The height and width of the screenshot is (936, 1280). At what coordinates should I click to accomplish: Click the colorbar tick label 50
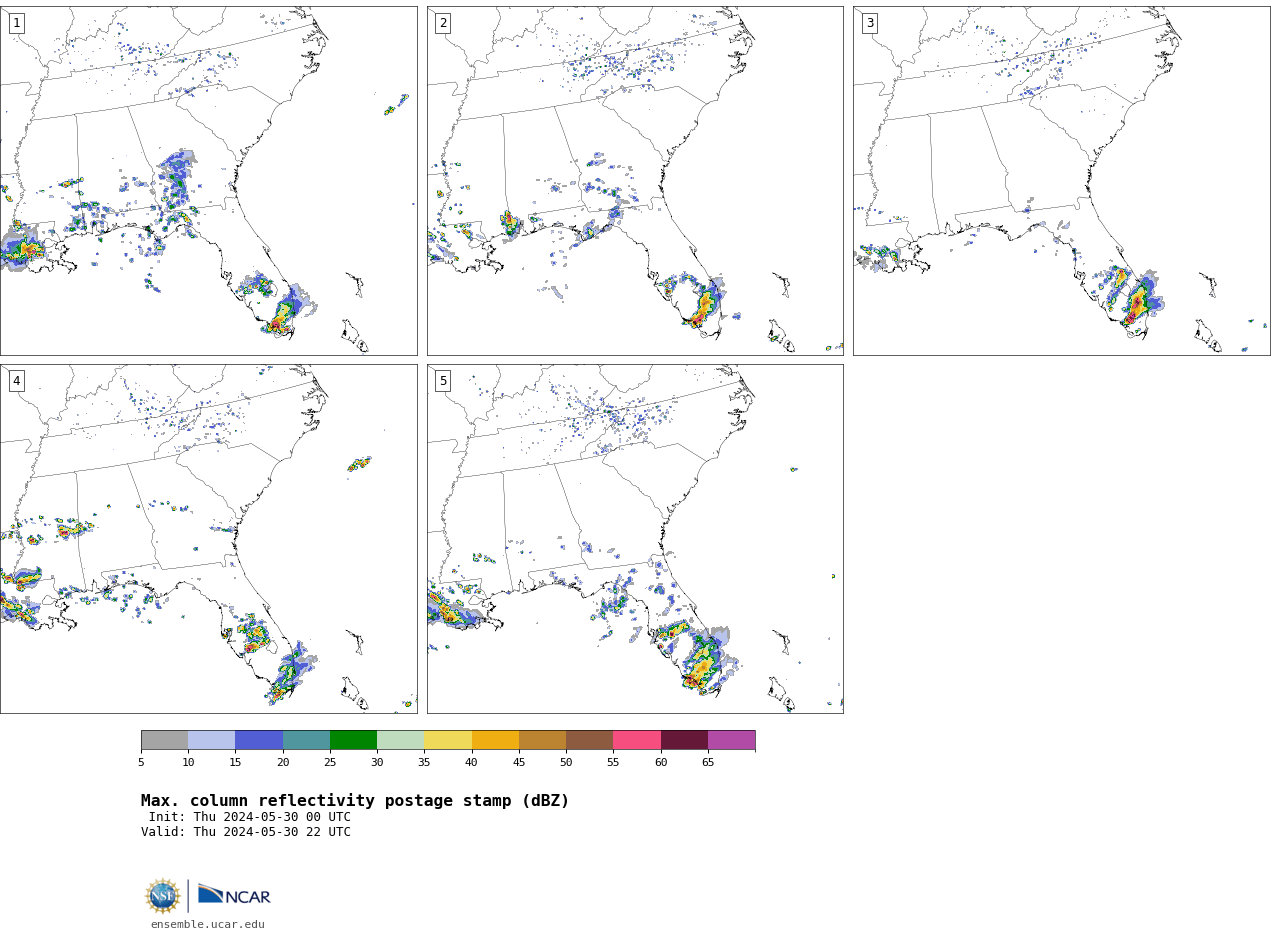(x=566, y=763)
